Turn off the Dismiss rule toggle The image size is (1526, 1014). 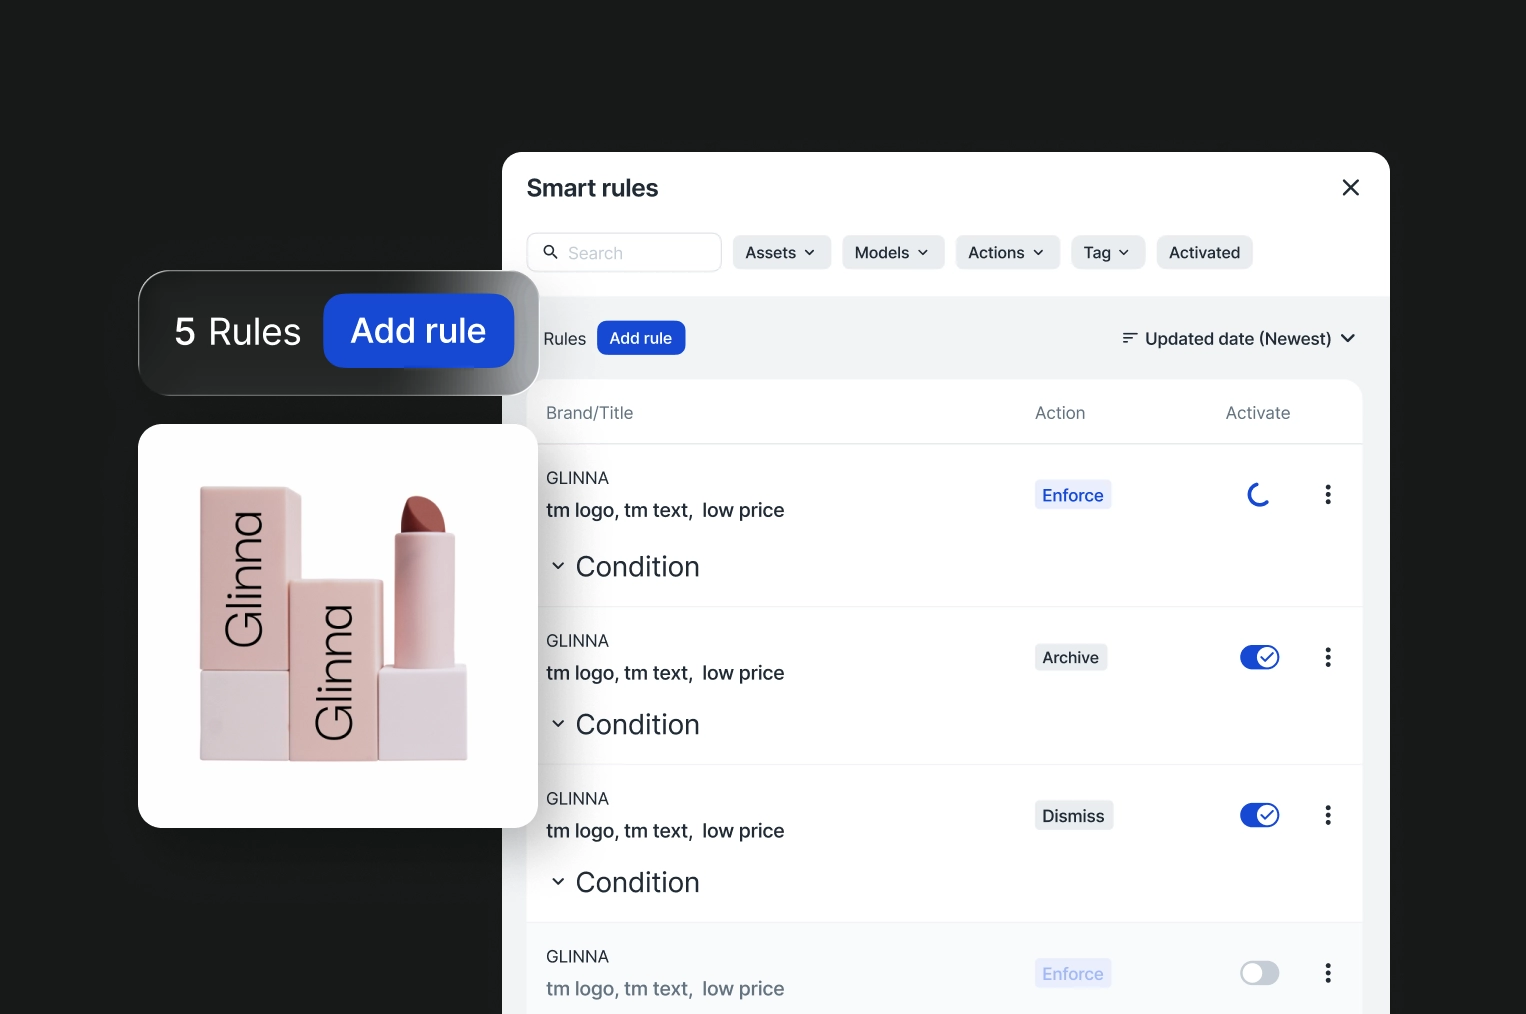[x=1260, y=815]
